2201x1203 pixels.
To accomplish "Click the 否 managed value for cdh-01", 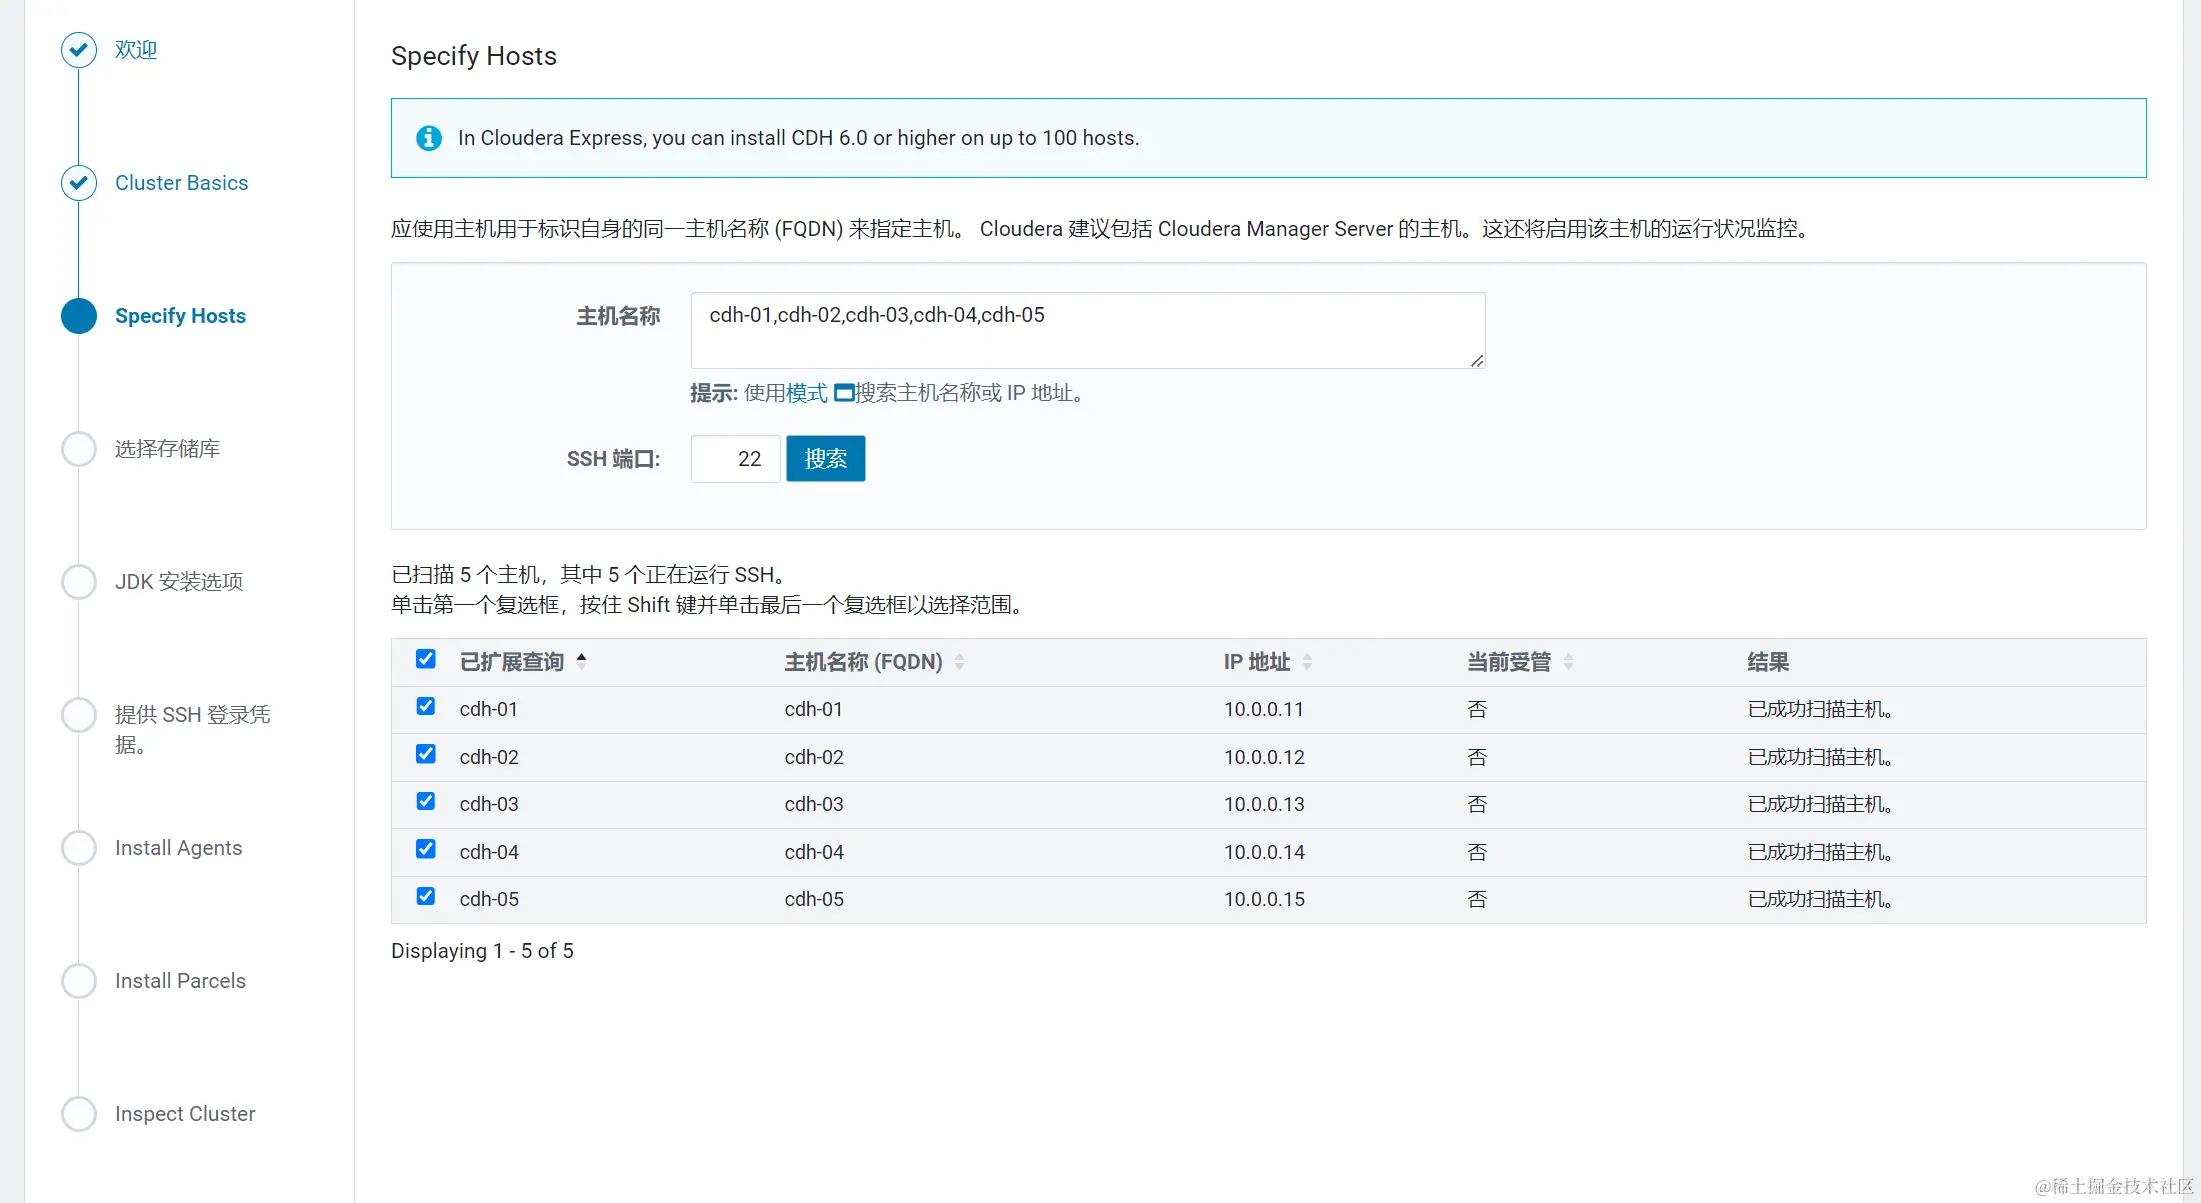I will click(x=1477, y=710).
